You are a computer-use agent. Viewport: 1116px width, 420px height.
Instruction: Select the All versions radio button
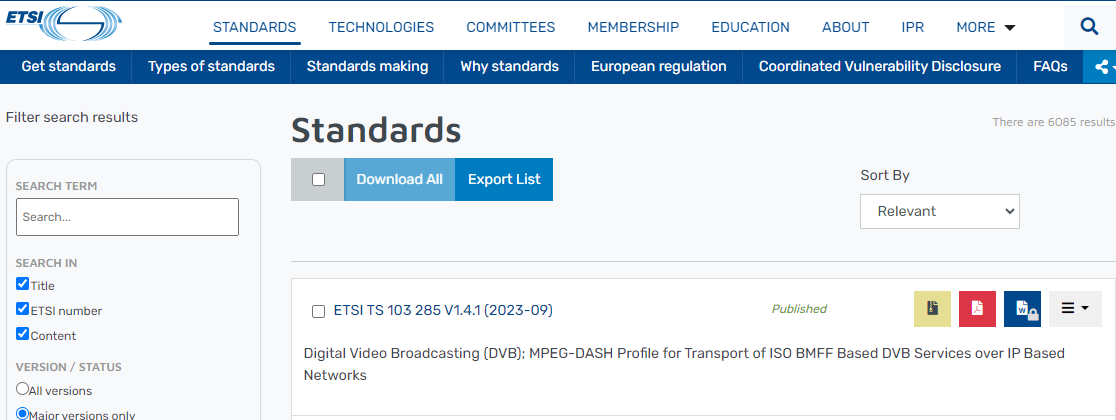[x=23, y=389]
